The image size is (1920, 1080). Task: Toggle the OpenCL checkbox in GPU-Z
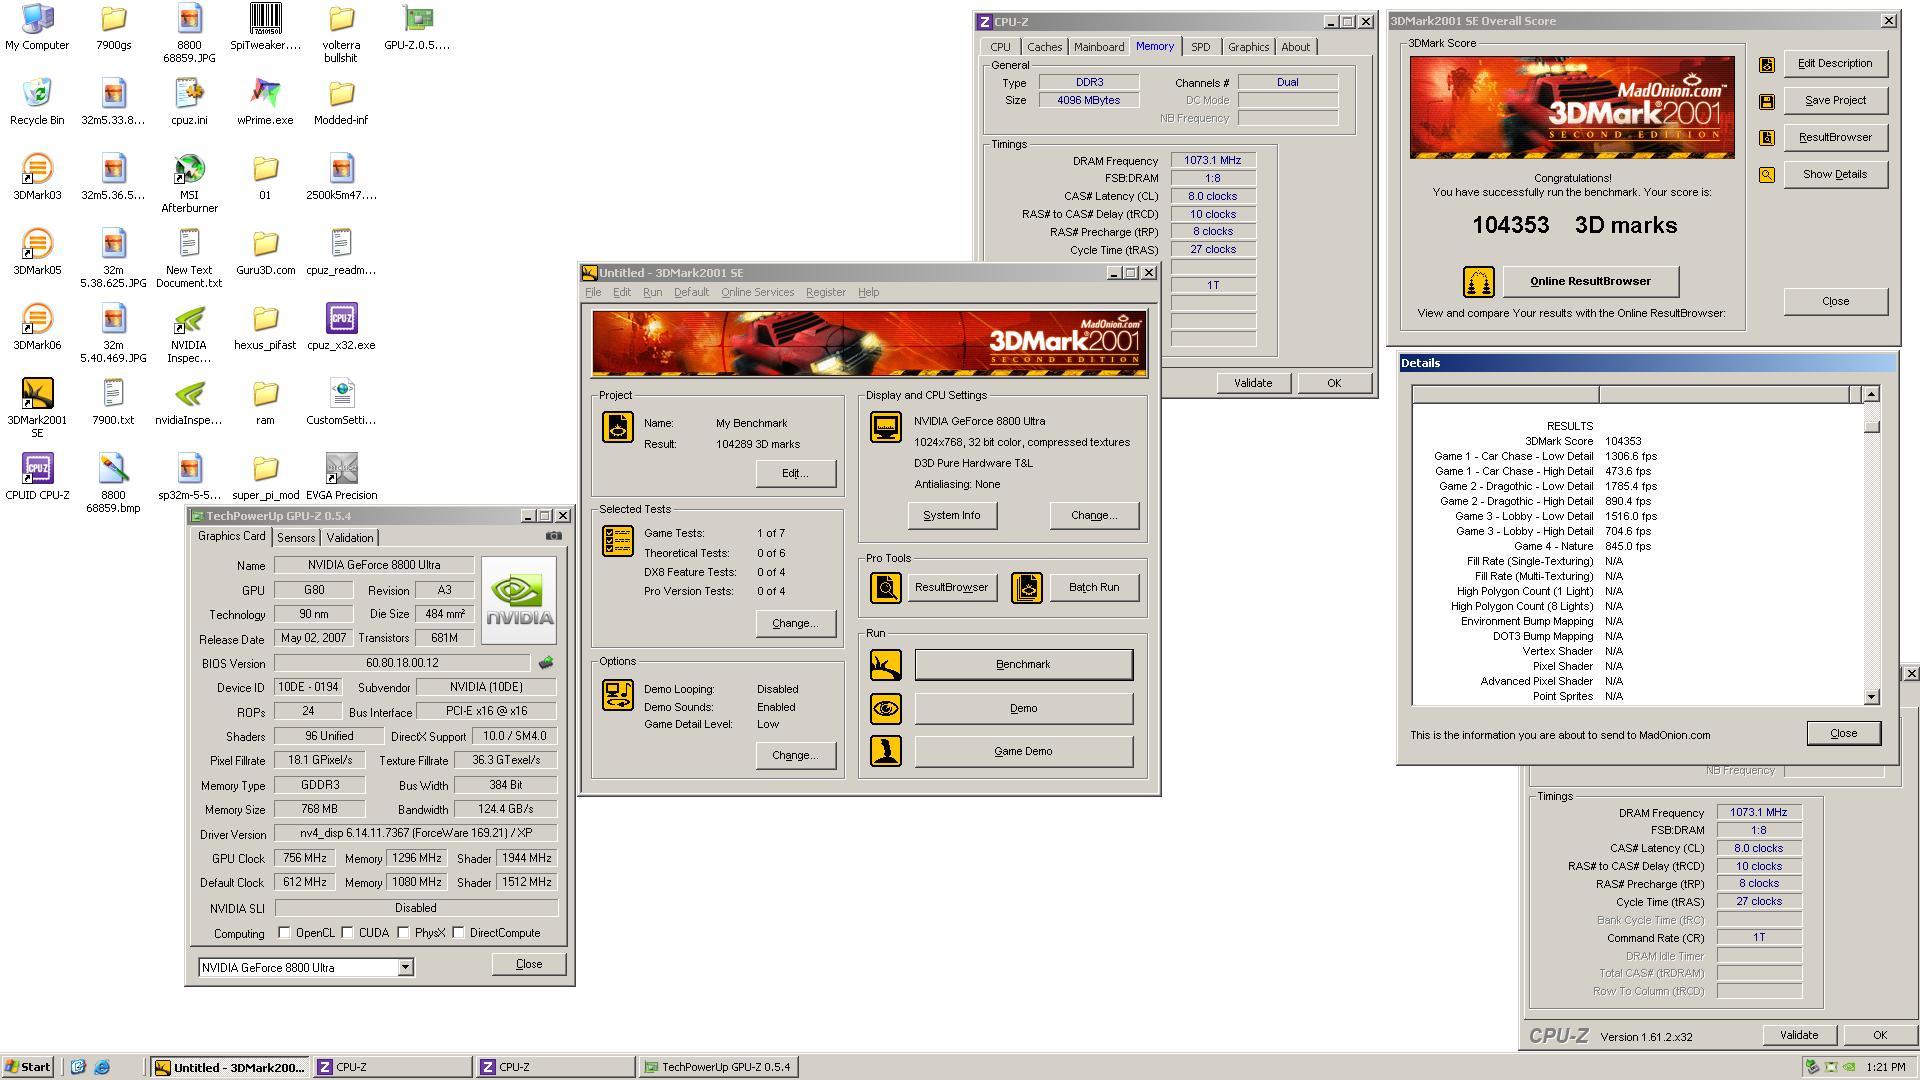click(285, 933)
